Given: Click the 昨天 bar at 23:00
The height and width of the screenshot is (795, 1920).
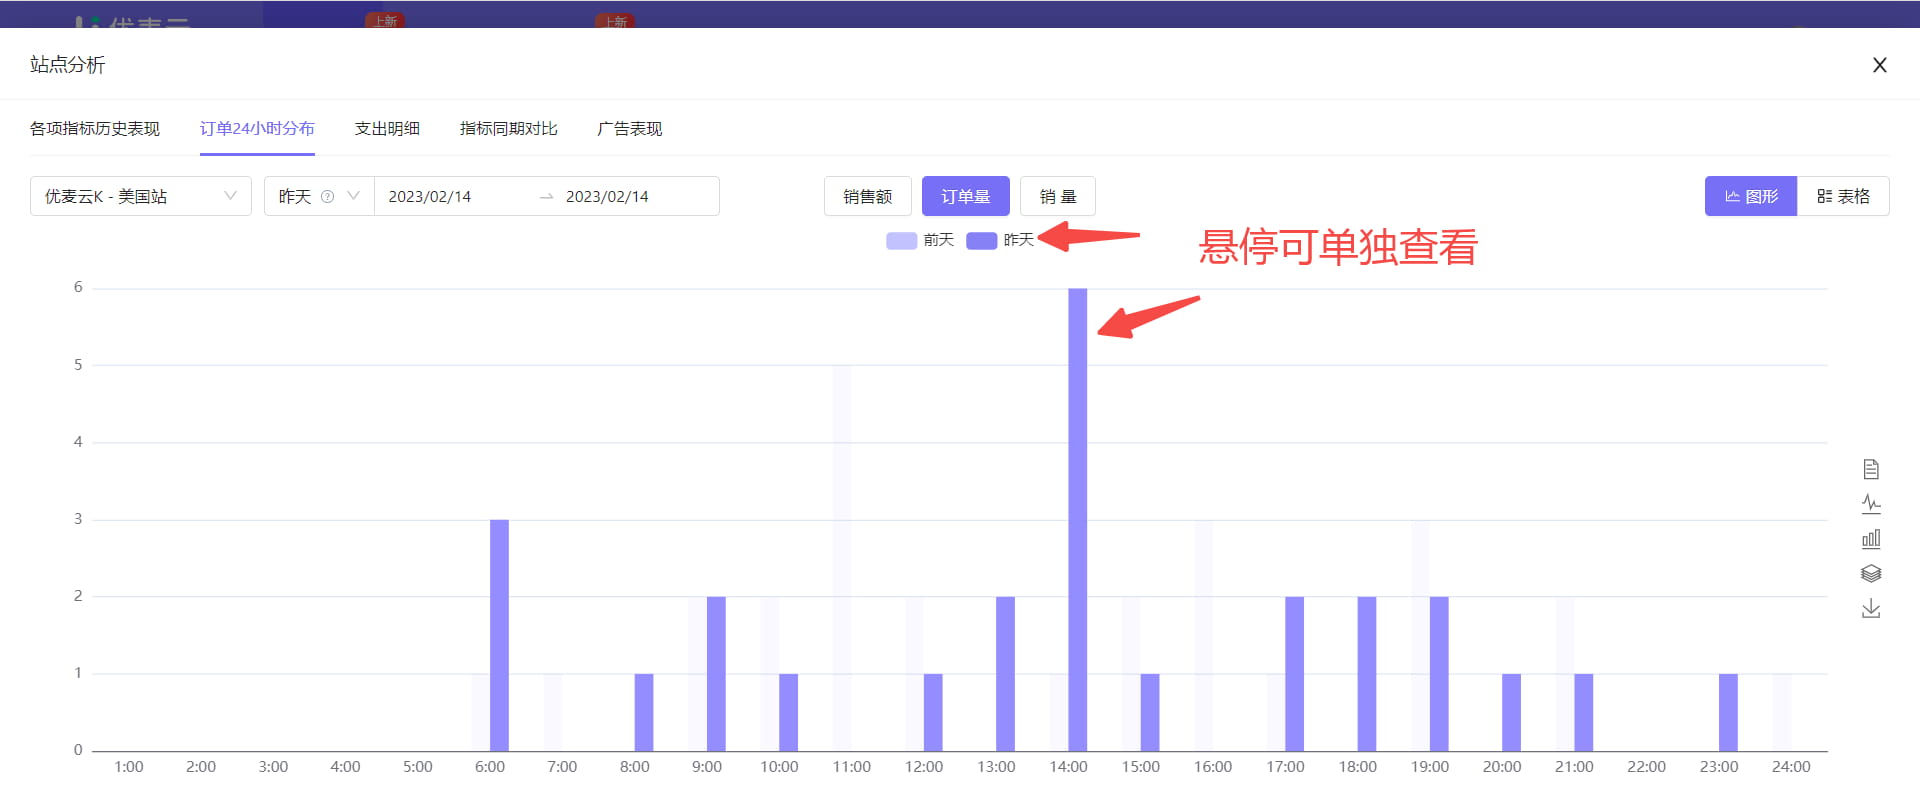Looking at the screenshot, I should [1729, 712].
